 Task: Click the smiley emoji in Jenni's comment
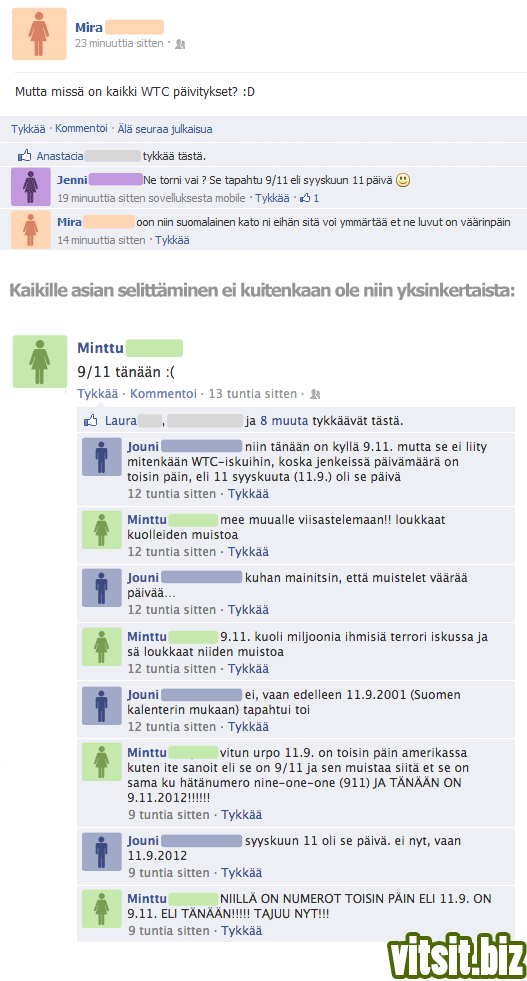point(403,180)
